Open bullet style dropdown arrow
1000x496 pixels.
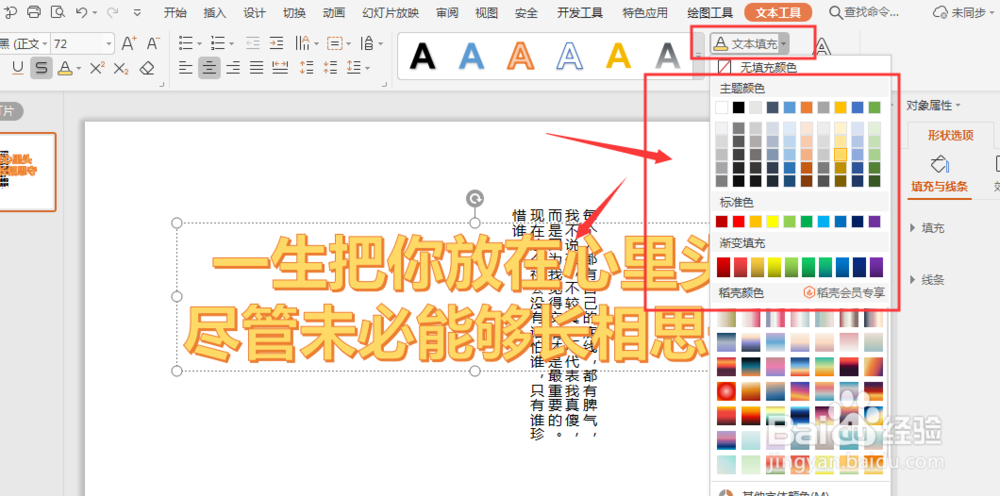tap(199, 44)
